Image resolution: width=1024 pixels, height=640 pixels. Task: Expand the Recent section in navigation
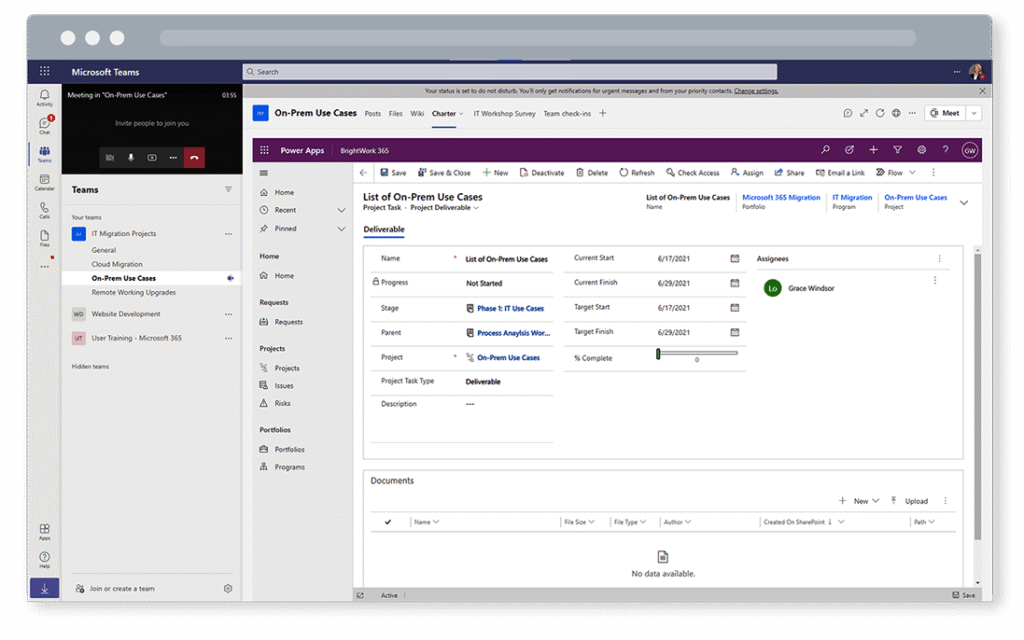[341, 210]
